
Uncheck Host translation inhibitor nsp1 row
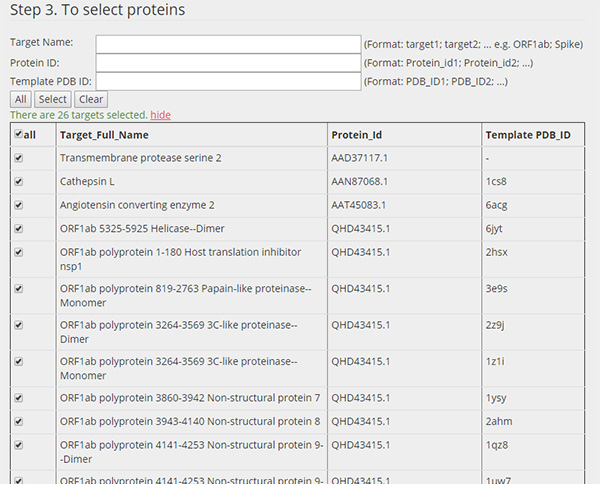coord(18,253)
